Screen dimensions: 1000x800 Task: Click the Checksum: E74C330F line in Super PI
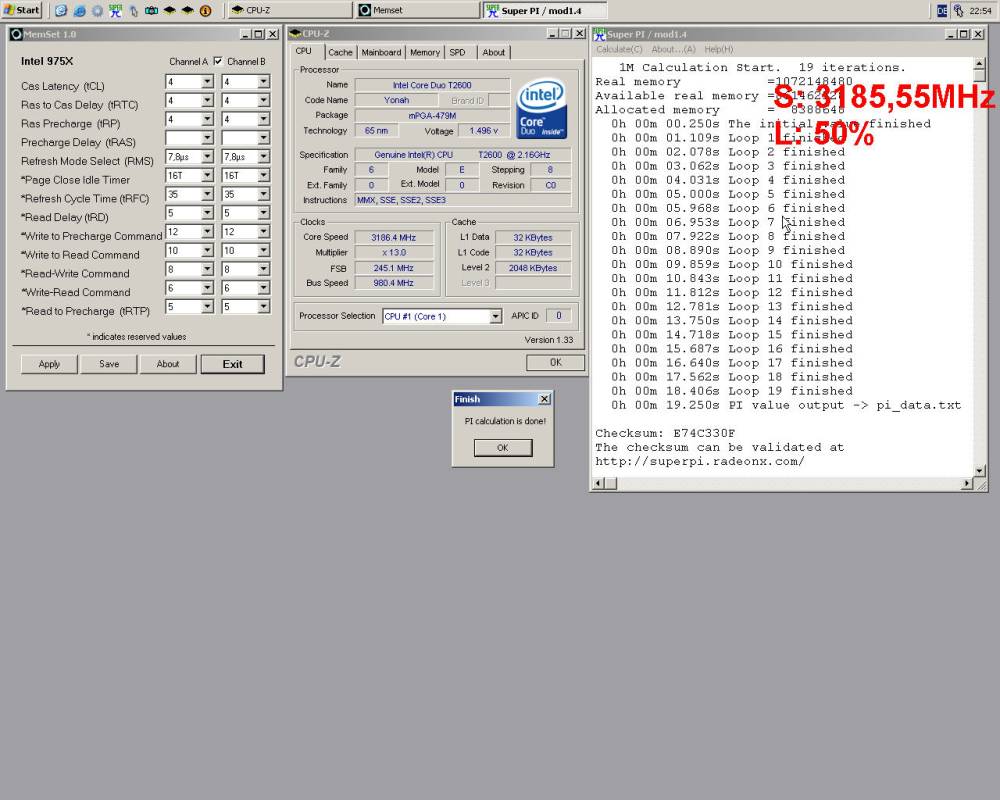[665, 433]
